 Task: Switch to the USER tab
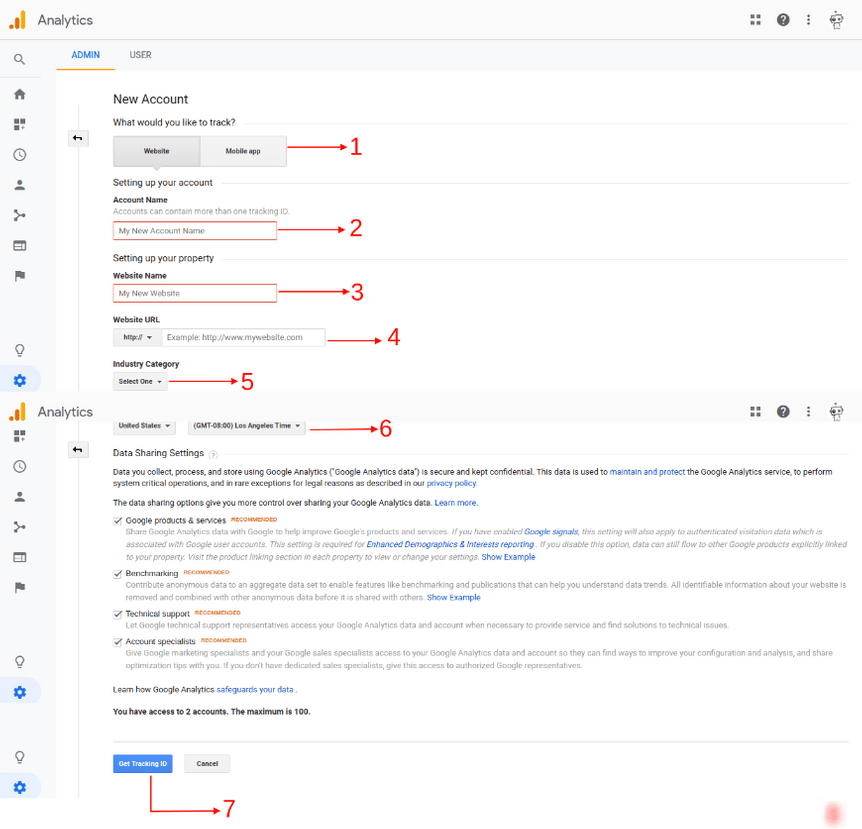pyautogui.click(x=141, y=55)
